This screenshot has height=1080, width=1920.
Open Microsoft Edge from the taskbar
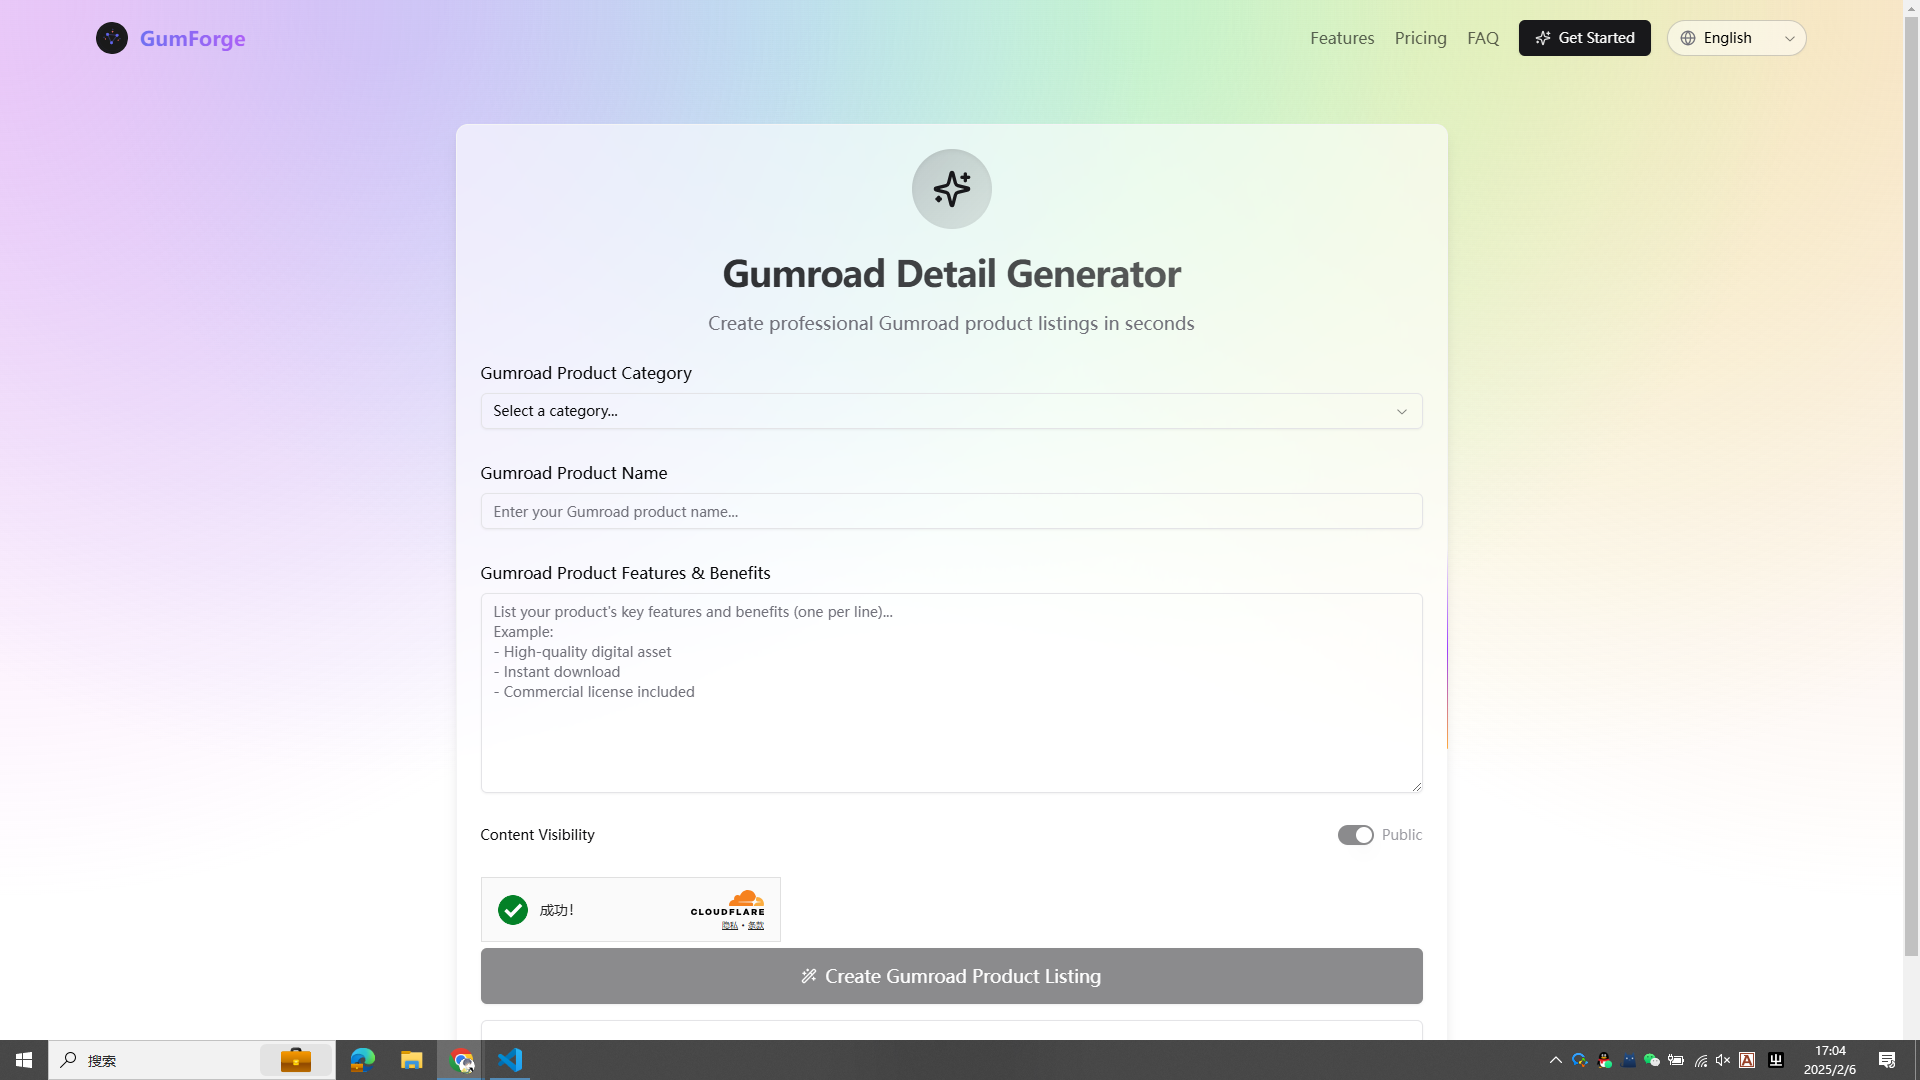coord(362,1060)
